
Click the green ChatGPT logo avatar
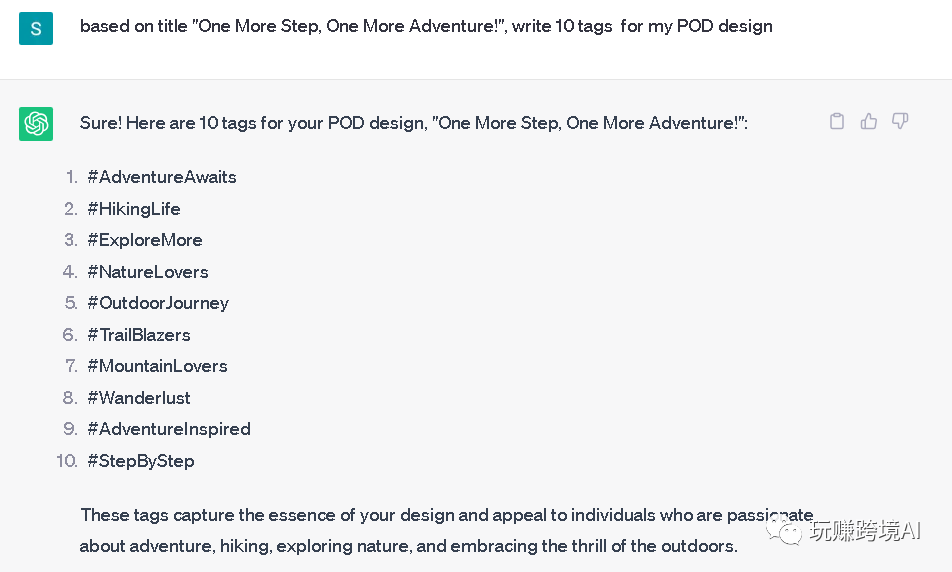click(36, 124)
